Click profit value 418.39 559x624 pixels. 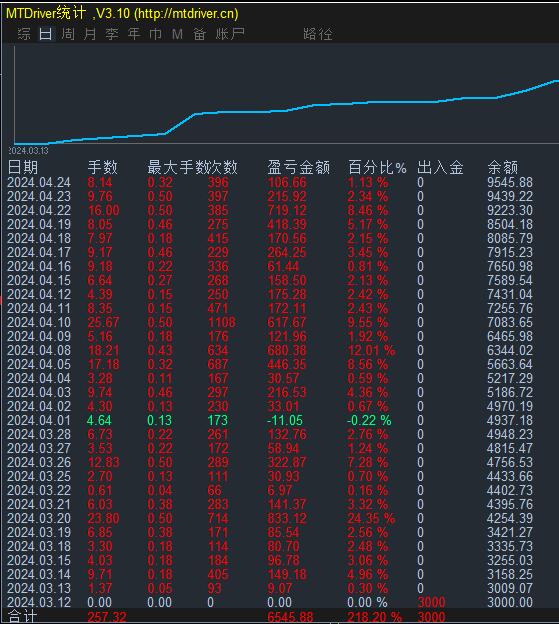click(x=287, y=224)
